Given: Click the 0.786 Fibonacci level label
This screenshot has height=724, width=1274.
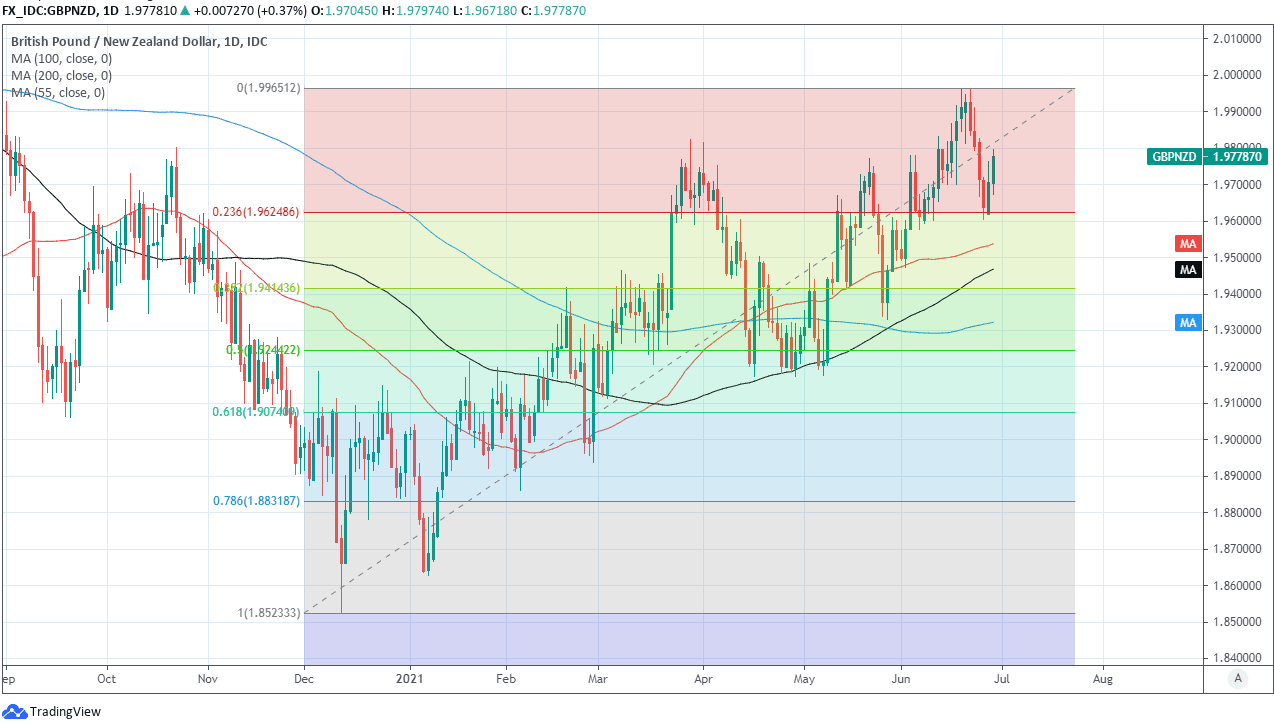Looking at the screenshot, I should click(256, 501).
